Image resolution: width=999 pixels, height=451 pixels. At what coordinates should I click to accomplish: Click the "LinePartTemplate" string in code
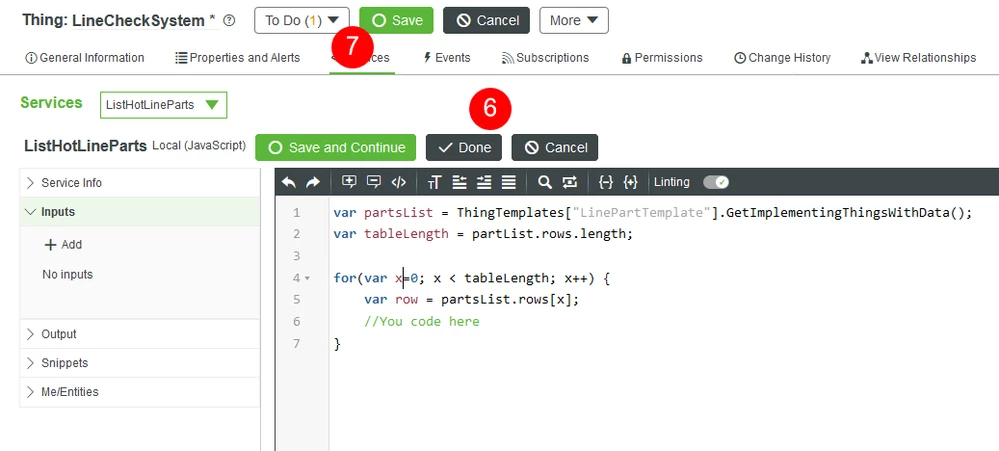(x=640, y=213)
